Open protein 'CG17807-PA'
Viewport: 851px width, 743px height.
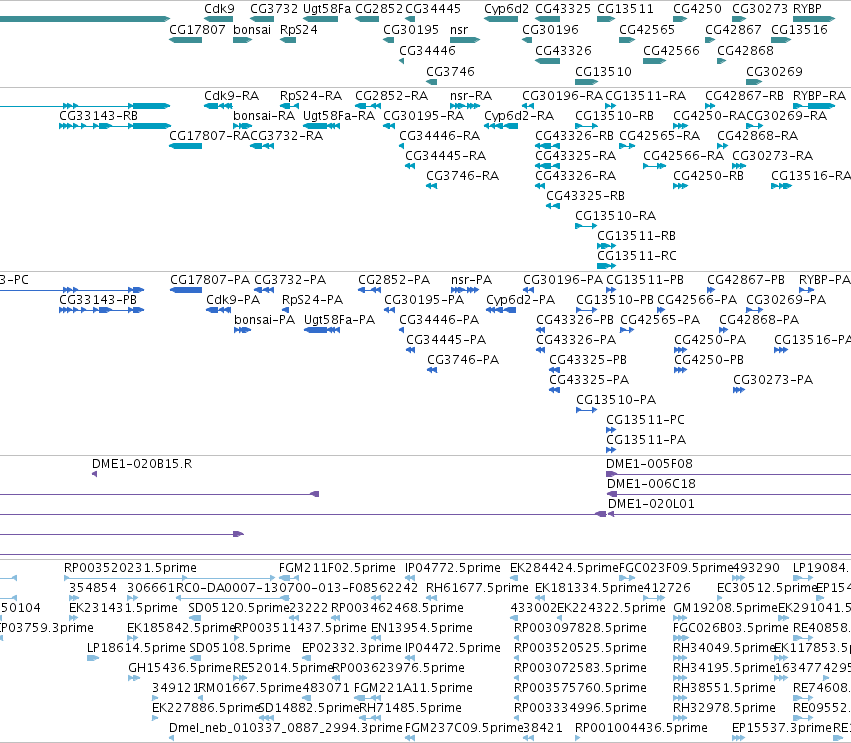click(x=210, y=280)
